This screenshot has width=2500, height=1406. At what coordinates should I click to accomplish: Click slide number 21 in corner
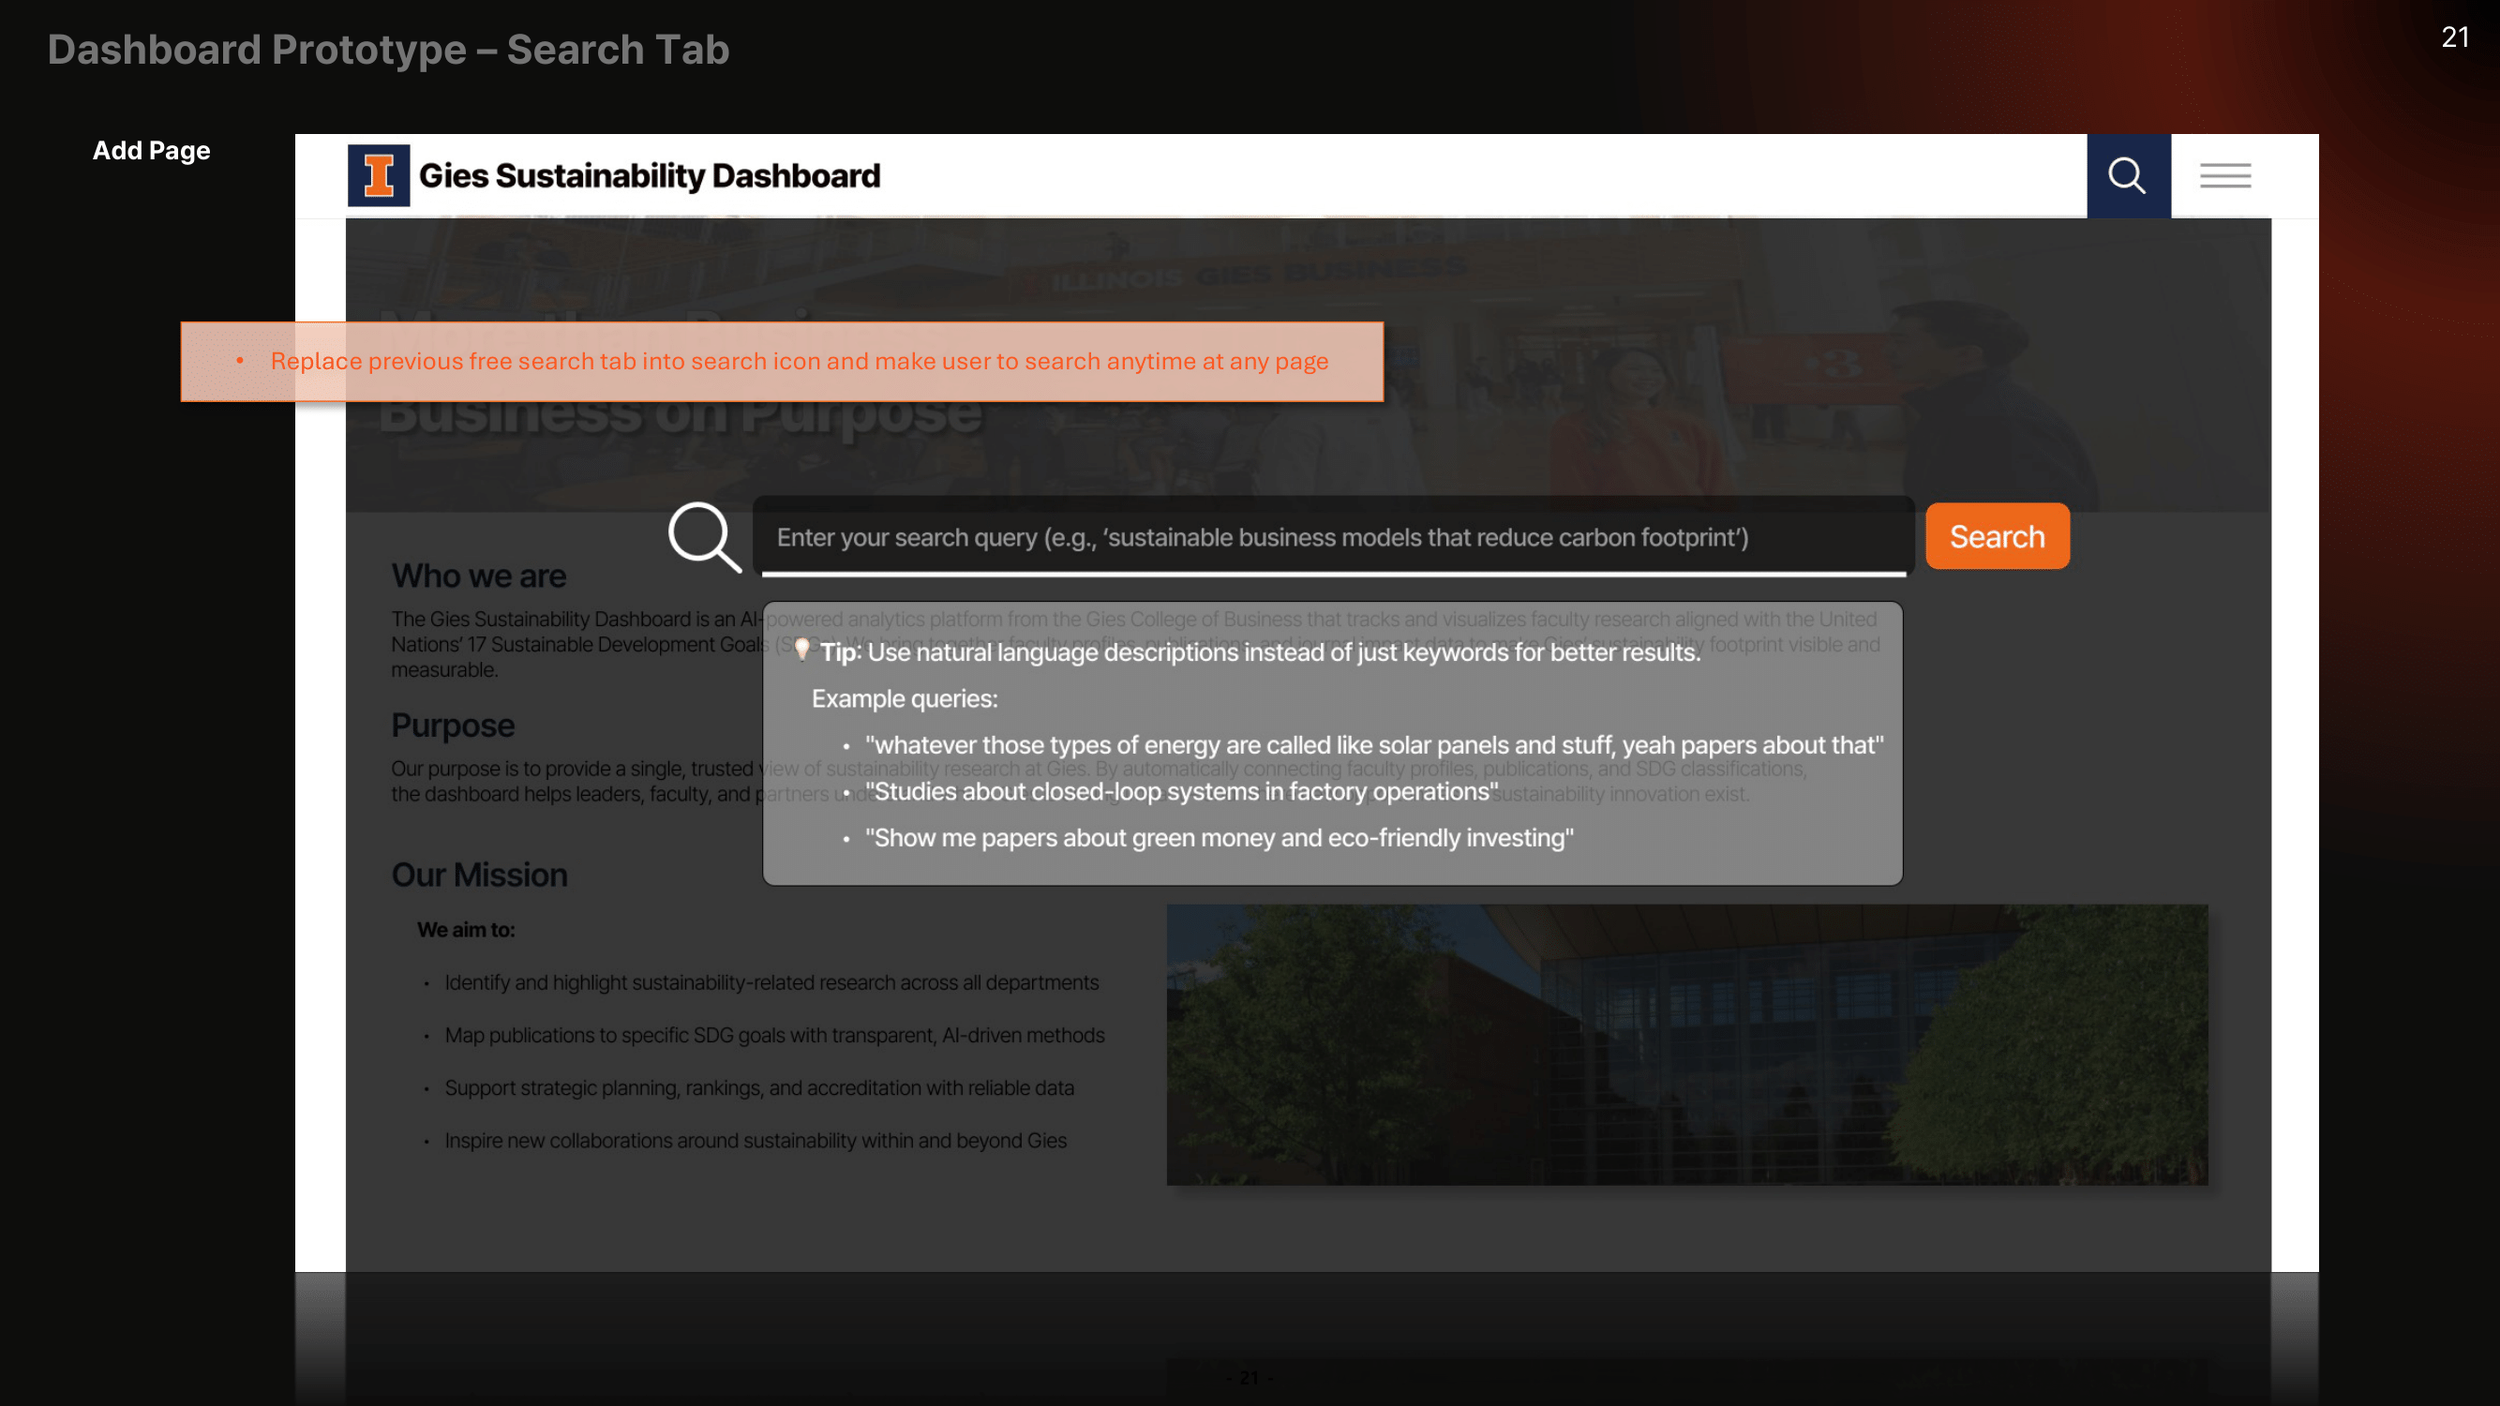coord(2454,38)
